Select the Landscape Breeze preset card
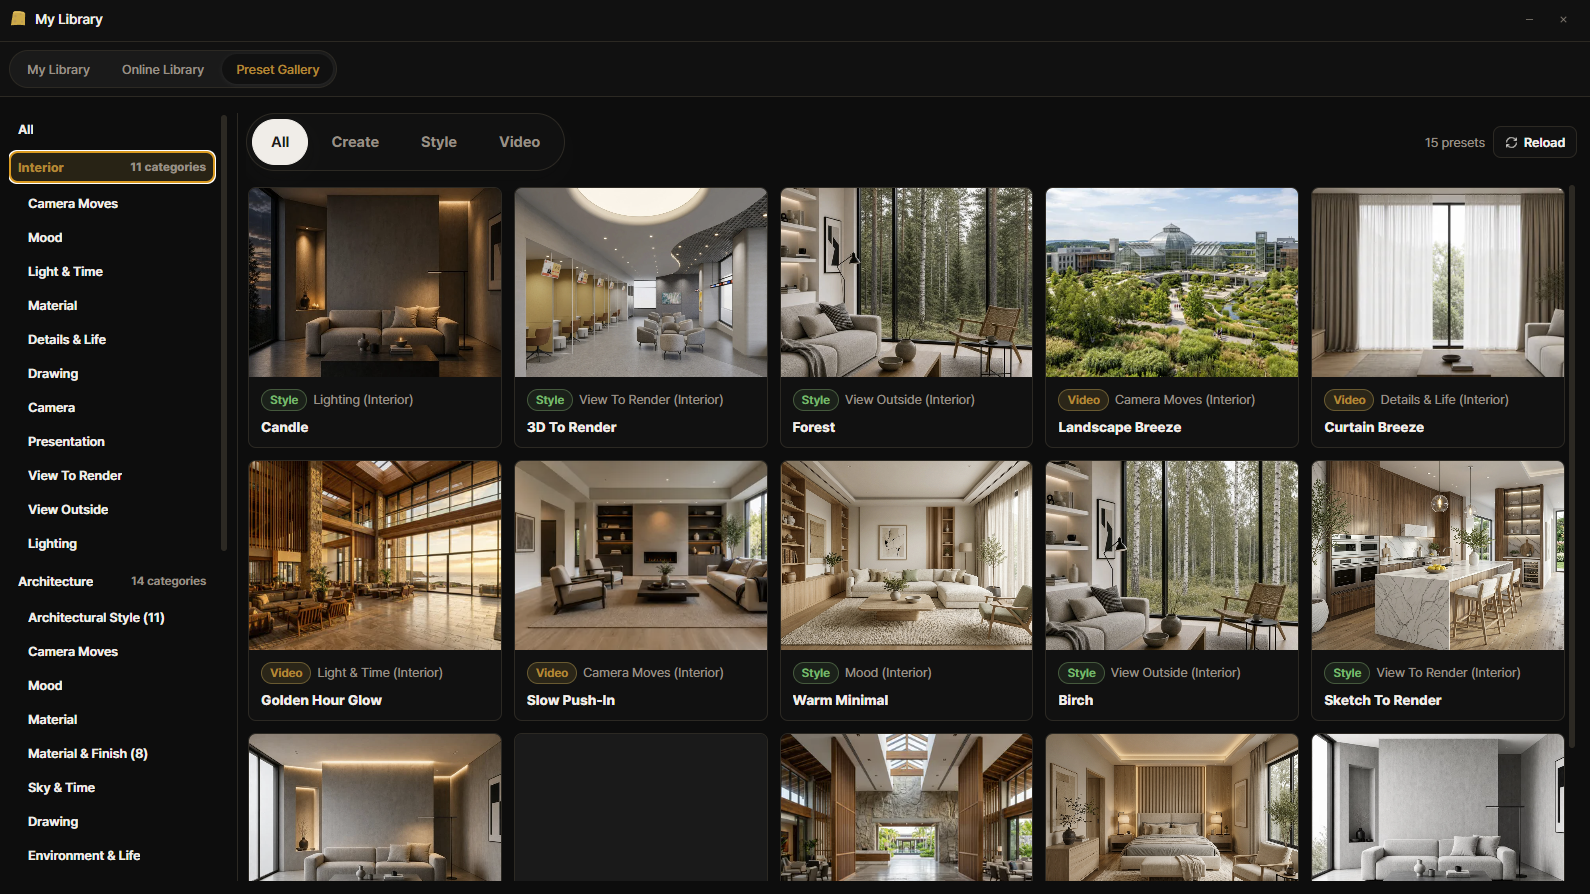This screenshot has width=1590, height=894. (x=1172, y=317)
